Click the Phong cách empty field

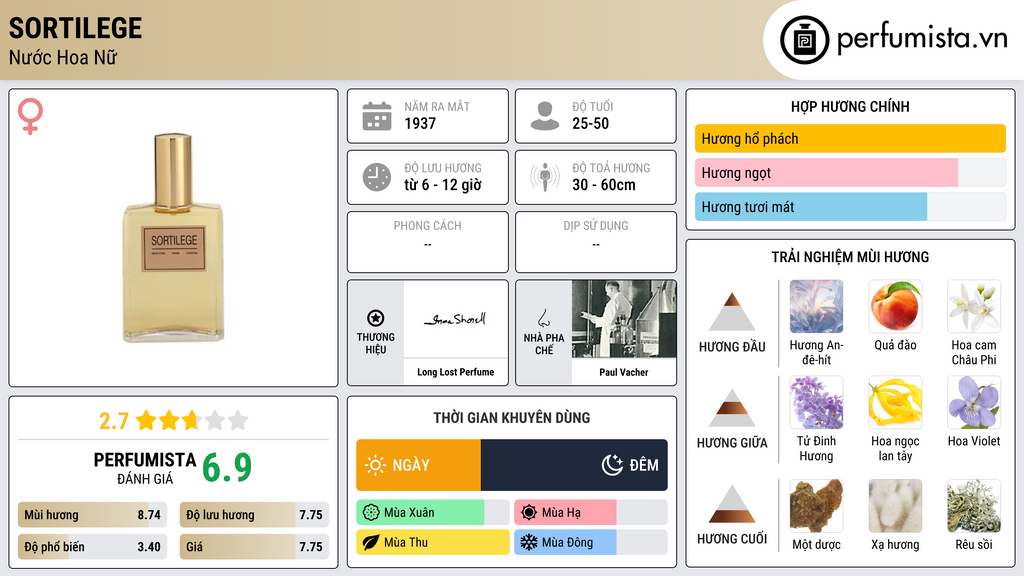point(428,242)
